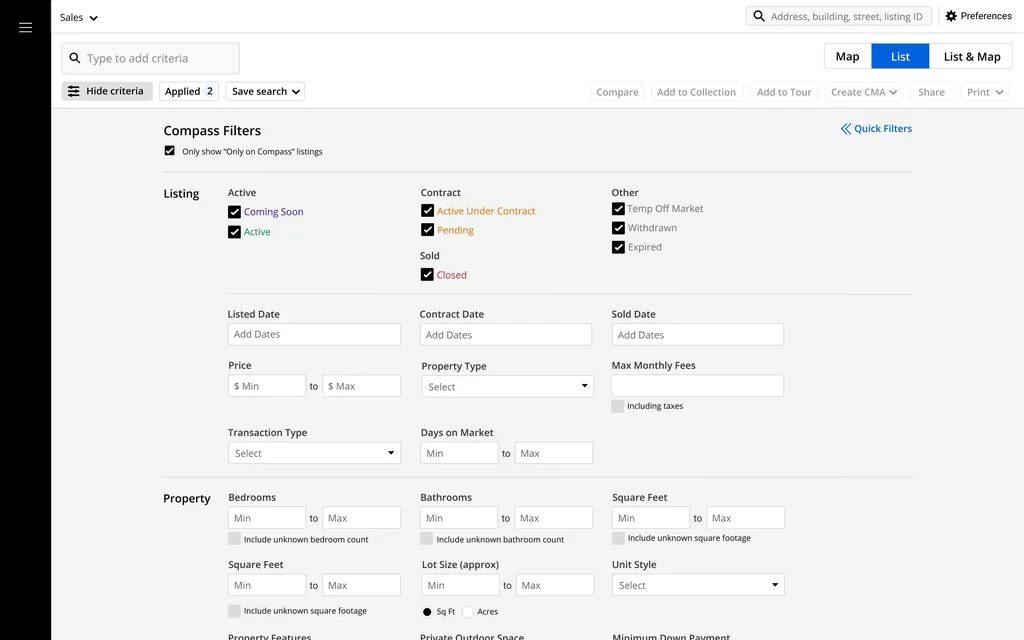Click the Price $ Max field
1024x640 pixels.
(x=362, y=386)
